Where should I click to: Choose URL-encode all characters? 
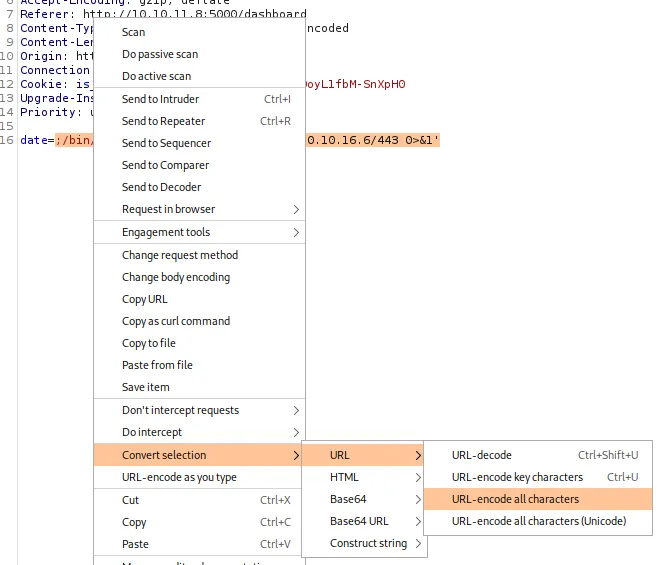538,499
